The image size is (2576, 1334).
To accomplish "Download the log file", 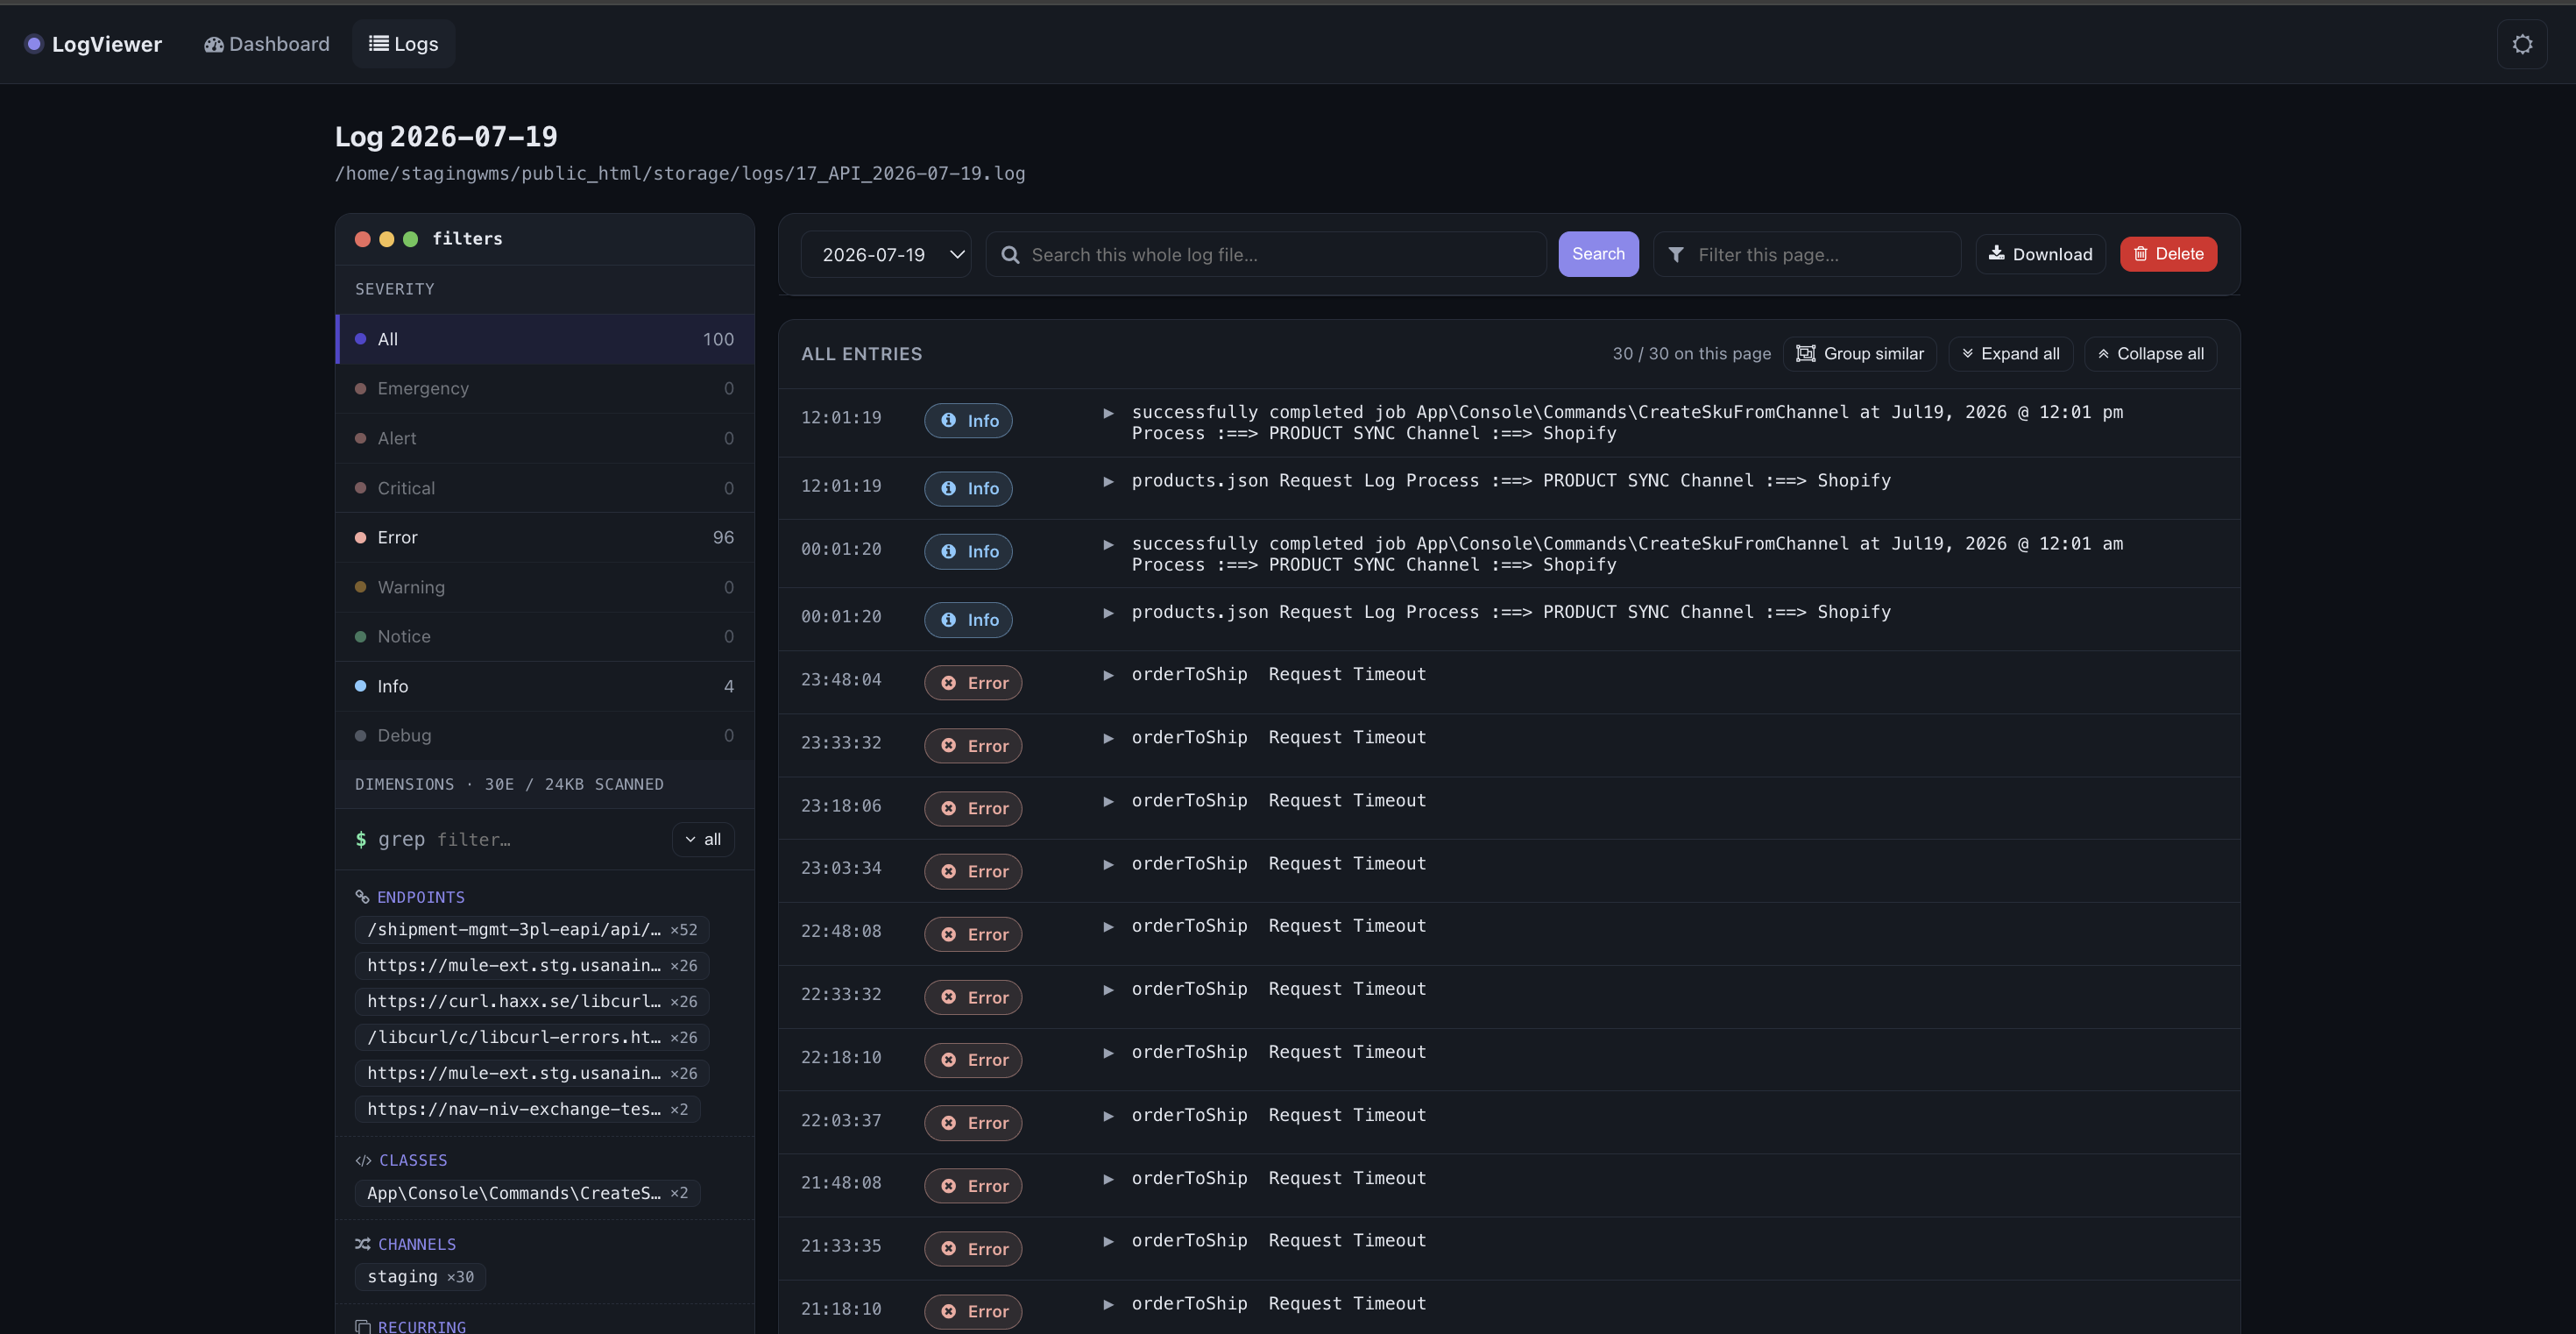I will click(x=2040, y=254).
